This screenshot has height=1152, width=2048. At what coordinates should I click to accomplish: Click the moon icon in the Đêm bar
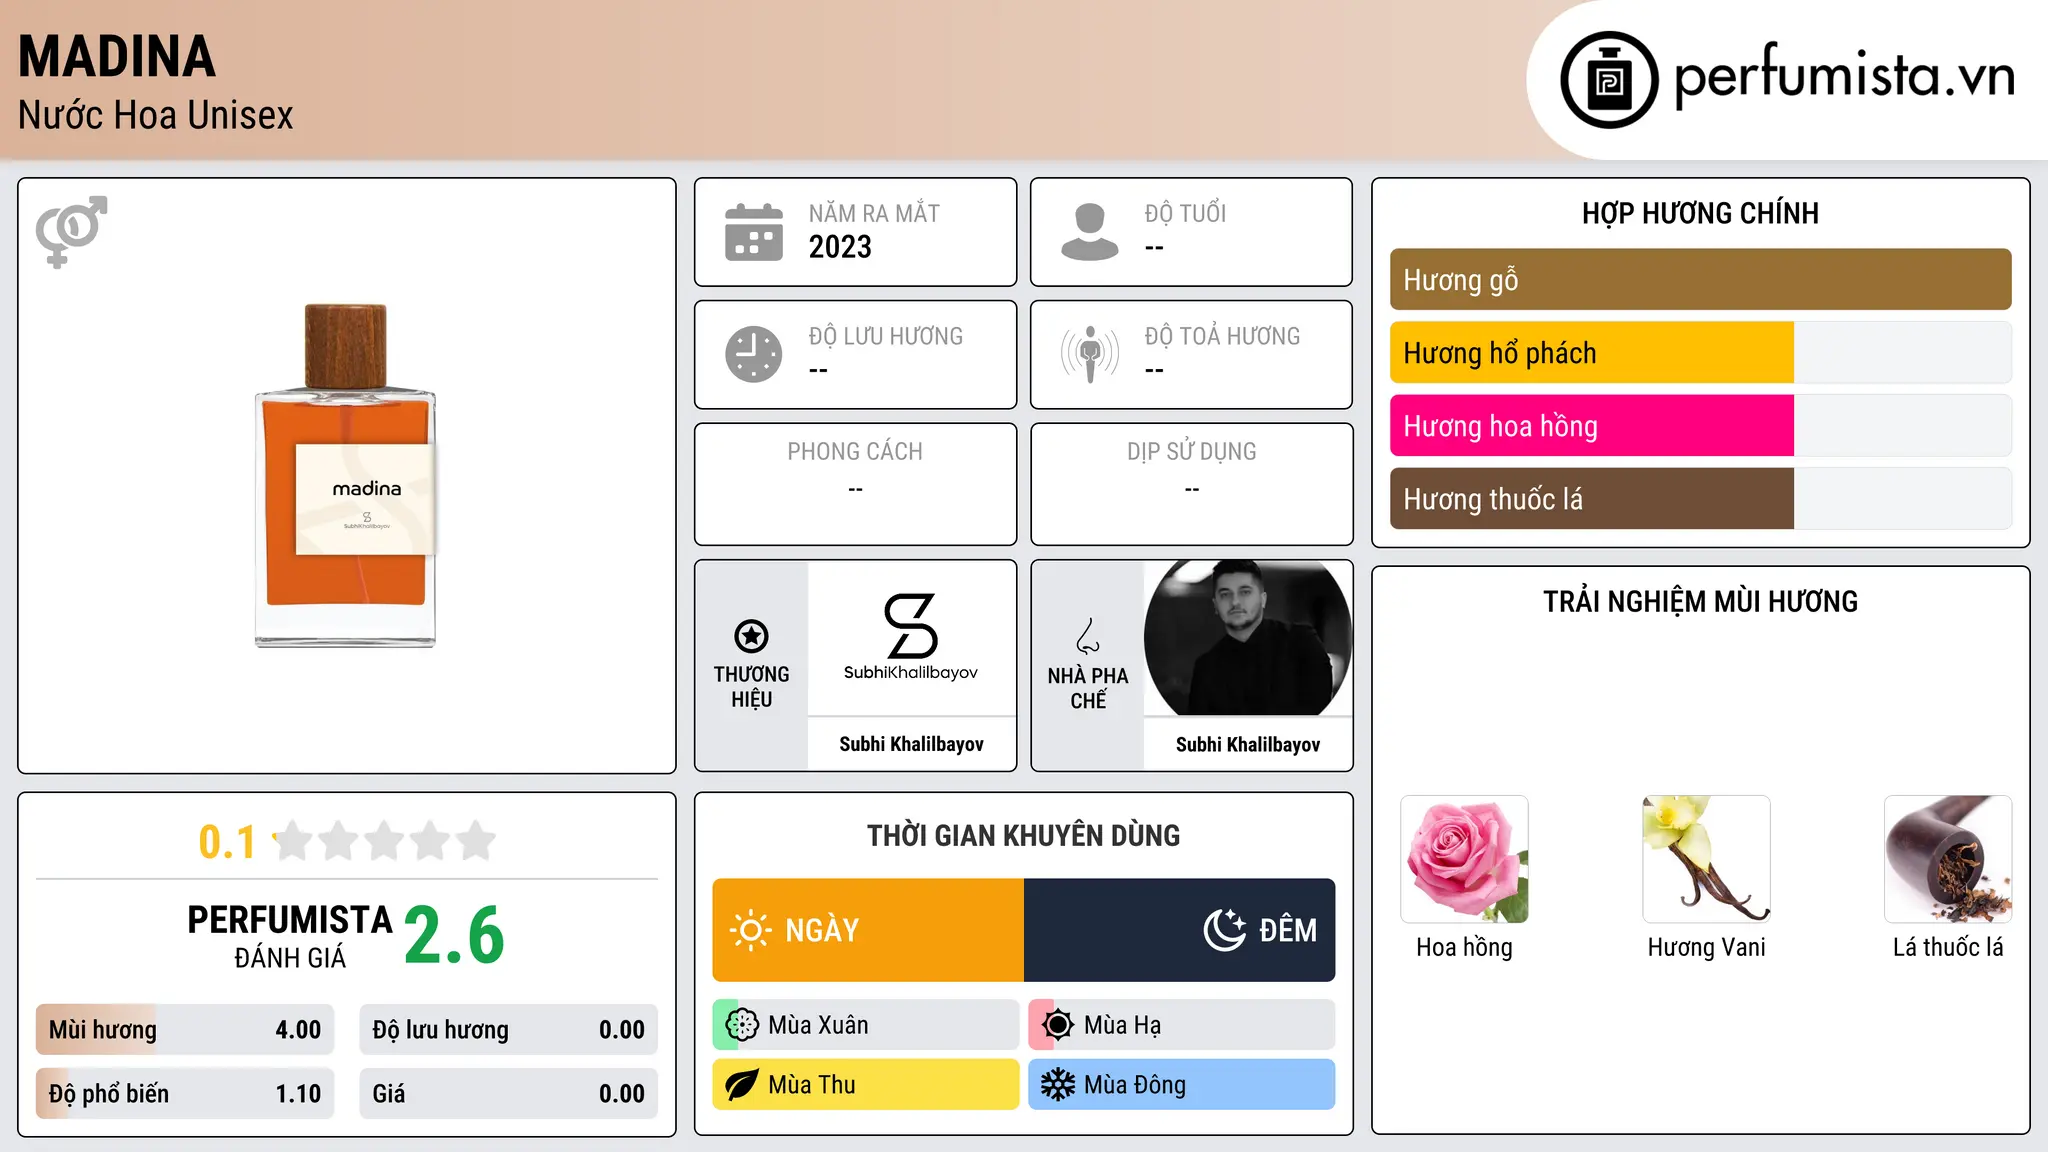(1224, 930)
